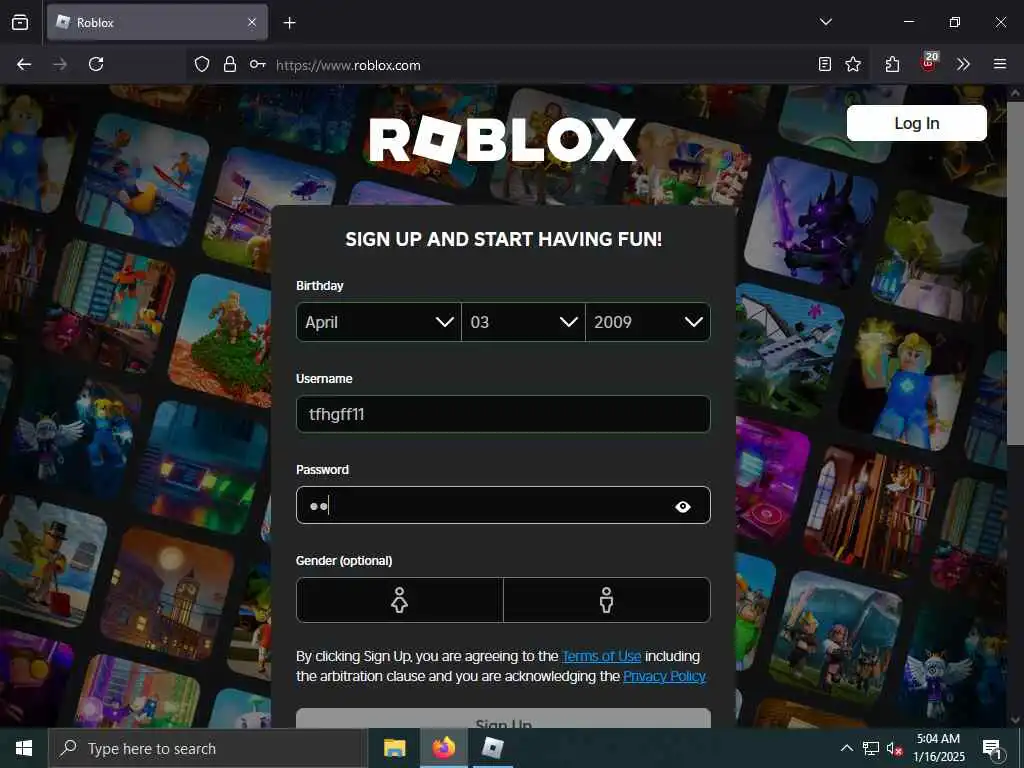Image resolution: width=1024 pixels, height=768 pixels.
Task: View site security padlock info
Action: (x=229, y=64)
